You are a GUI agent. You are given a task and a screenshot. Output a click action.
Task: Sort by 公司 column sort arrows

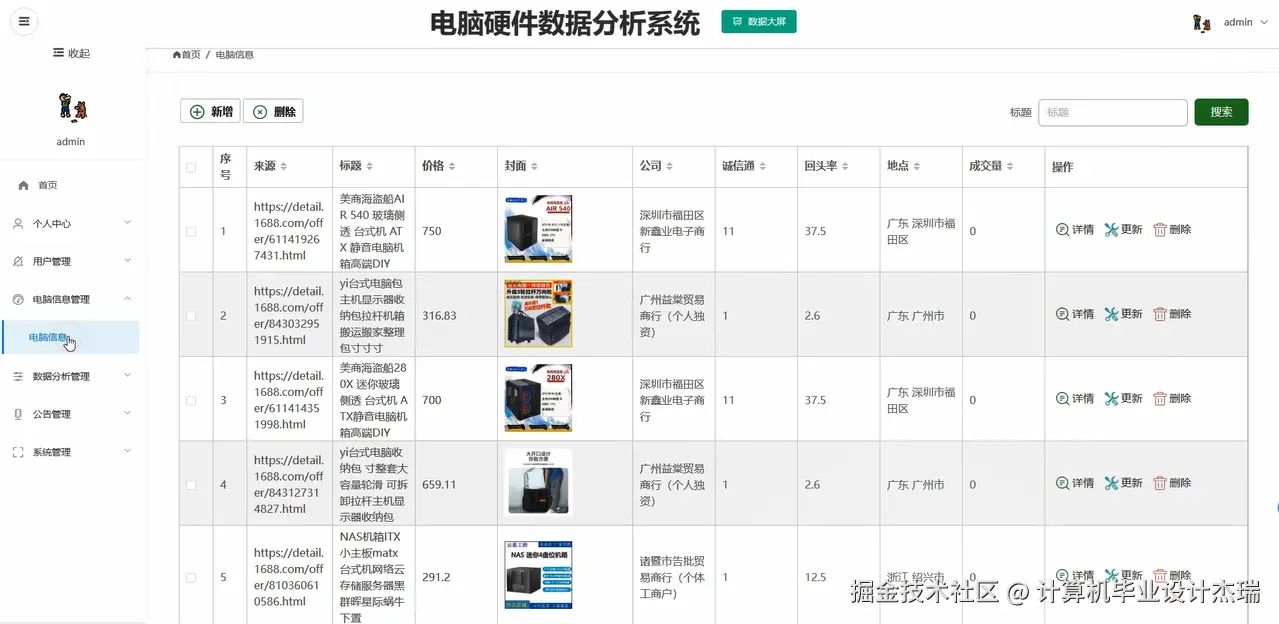click(x=670, y=166)
